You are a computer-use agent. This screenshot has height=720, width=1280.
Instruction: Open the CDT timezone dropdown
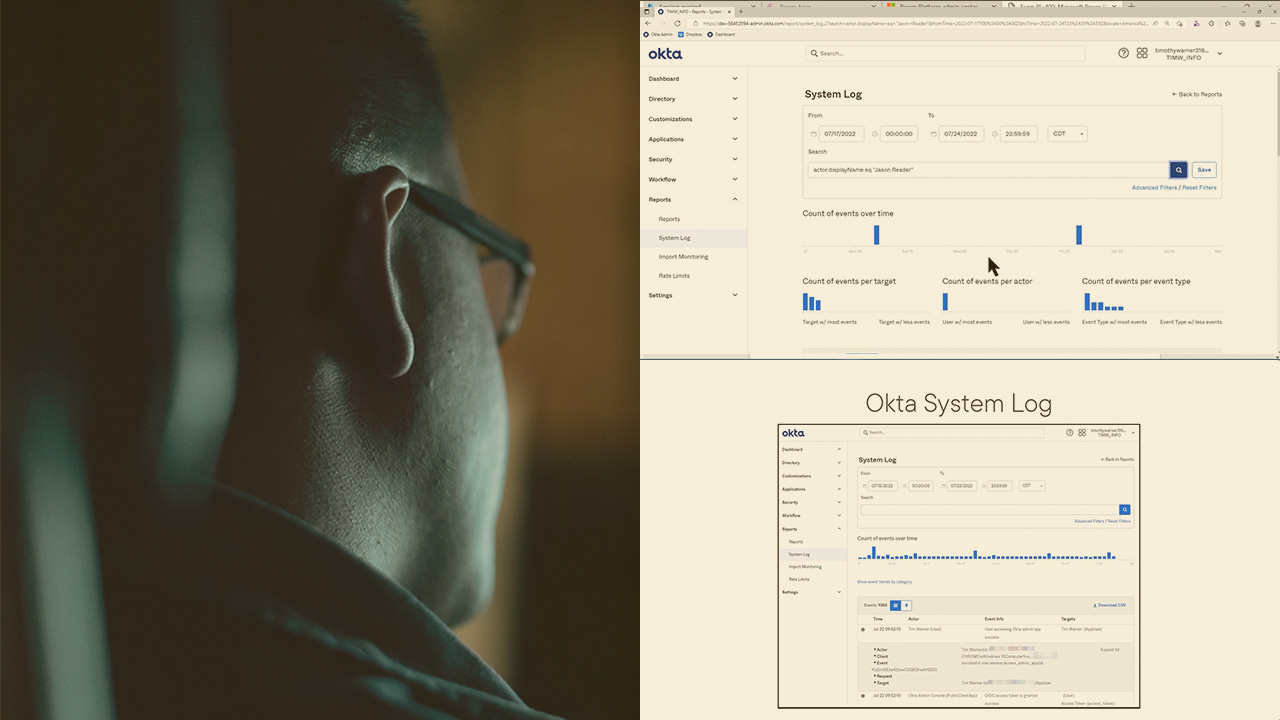click(1066, 134)
